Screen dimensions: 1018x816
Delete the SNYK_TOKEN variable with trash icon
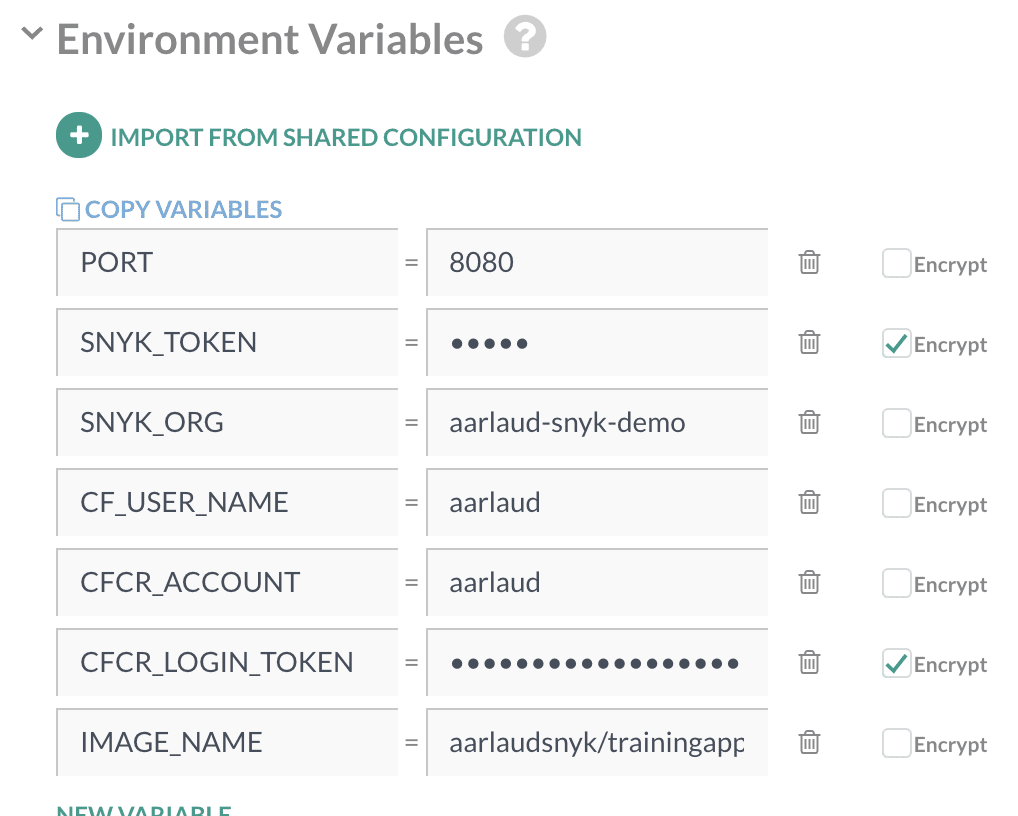tap(809, 342)
